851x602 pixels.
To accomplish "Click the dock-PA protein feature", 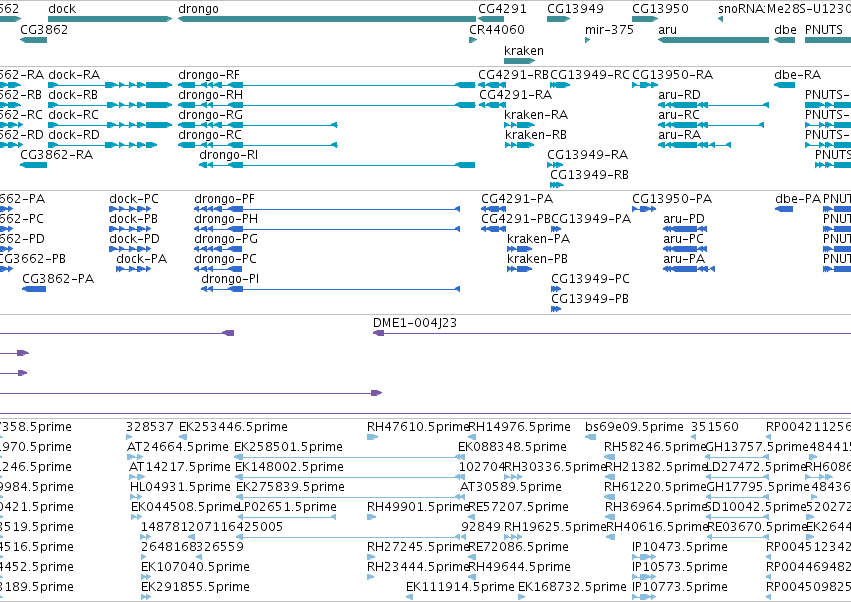I will coord(134,269).
